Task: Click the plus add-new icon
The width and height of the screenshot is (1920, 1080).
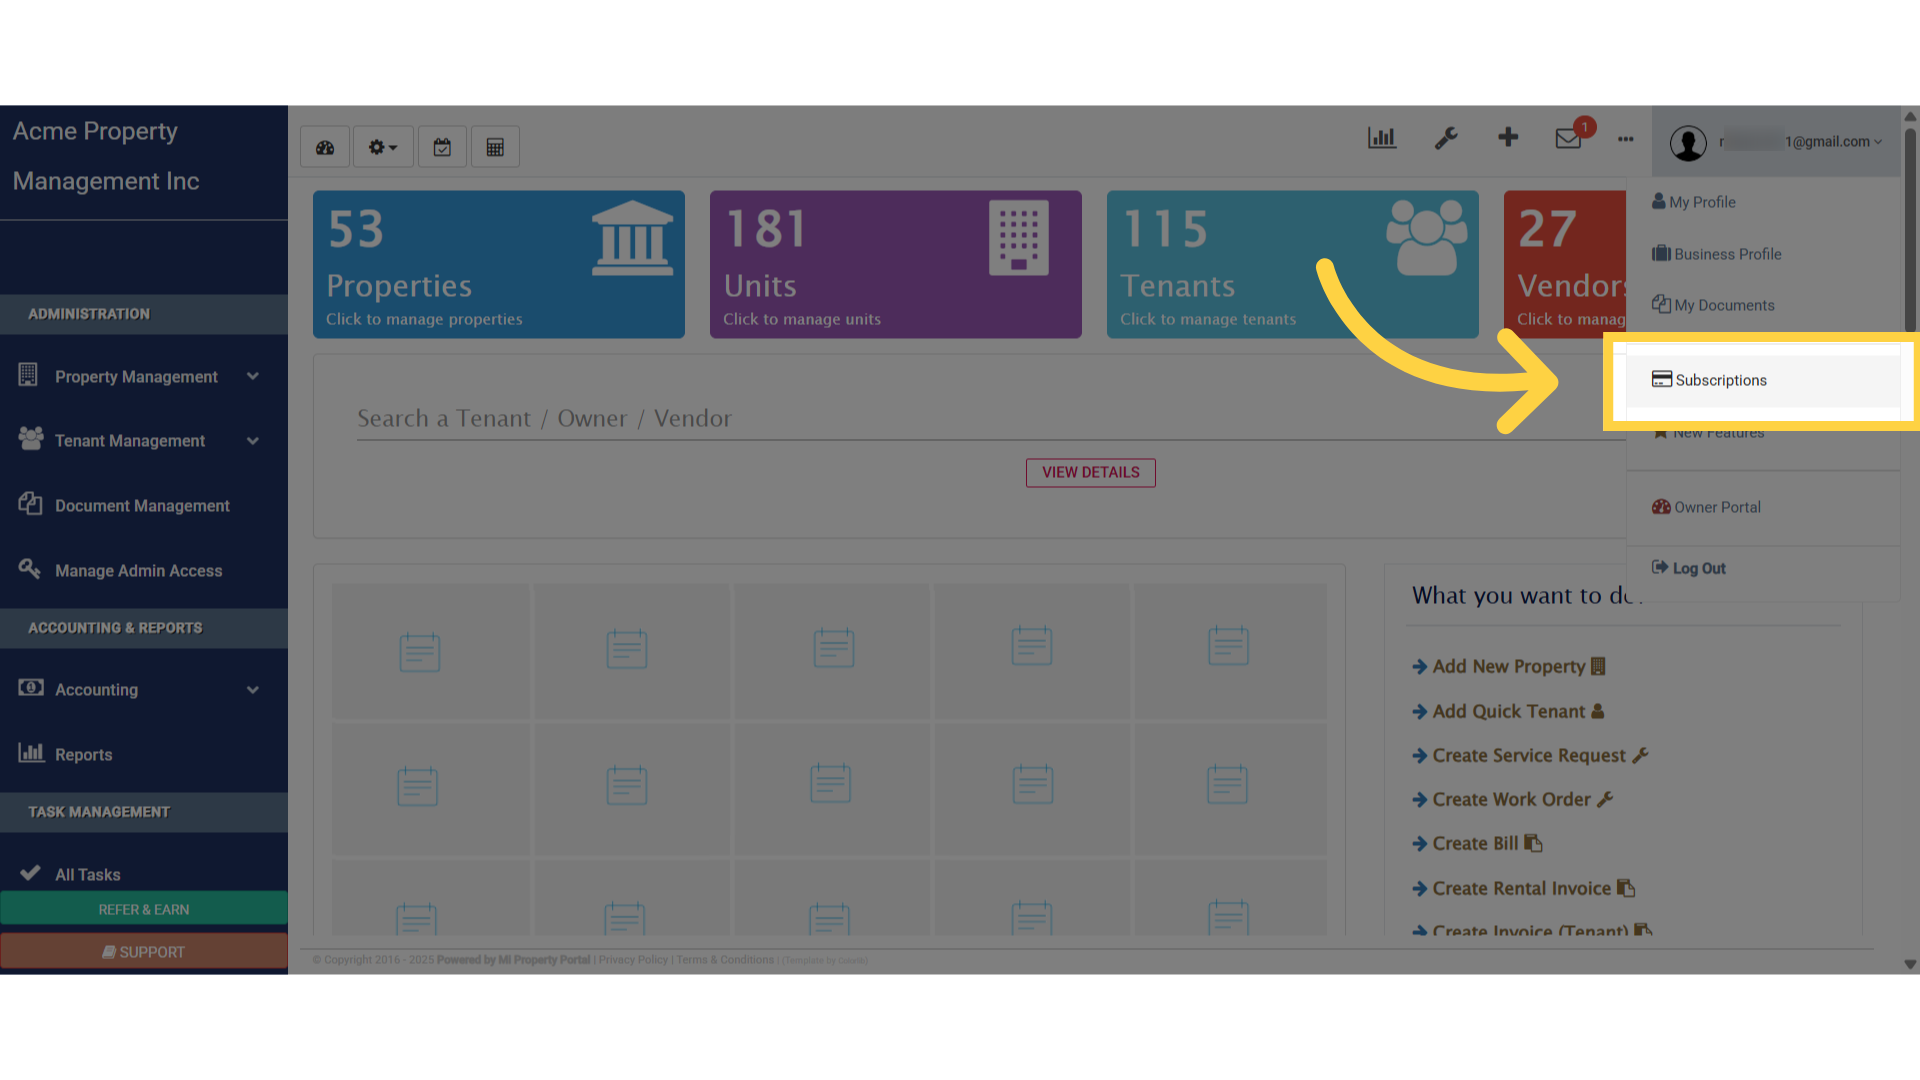Action: [1508, 137]
